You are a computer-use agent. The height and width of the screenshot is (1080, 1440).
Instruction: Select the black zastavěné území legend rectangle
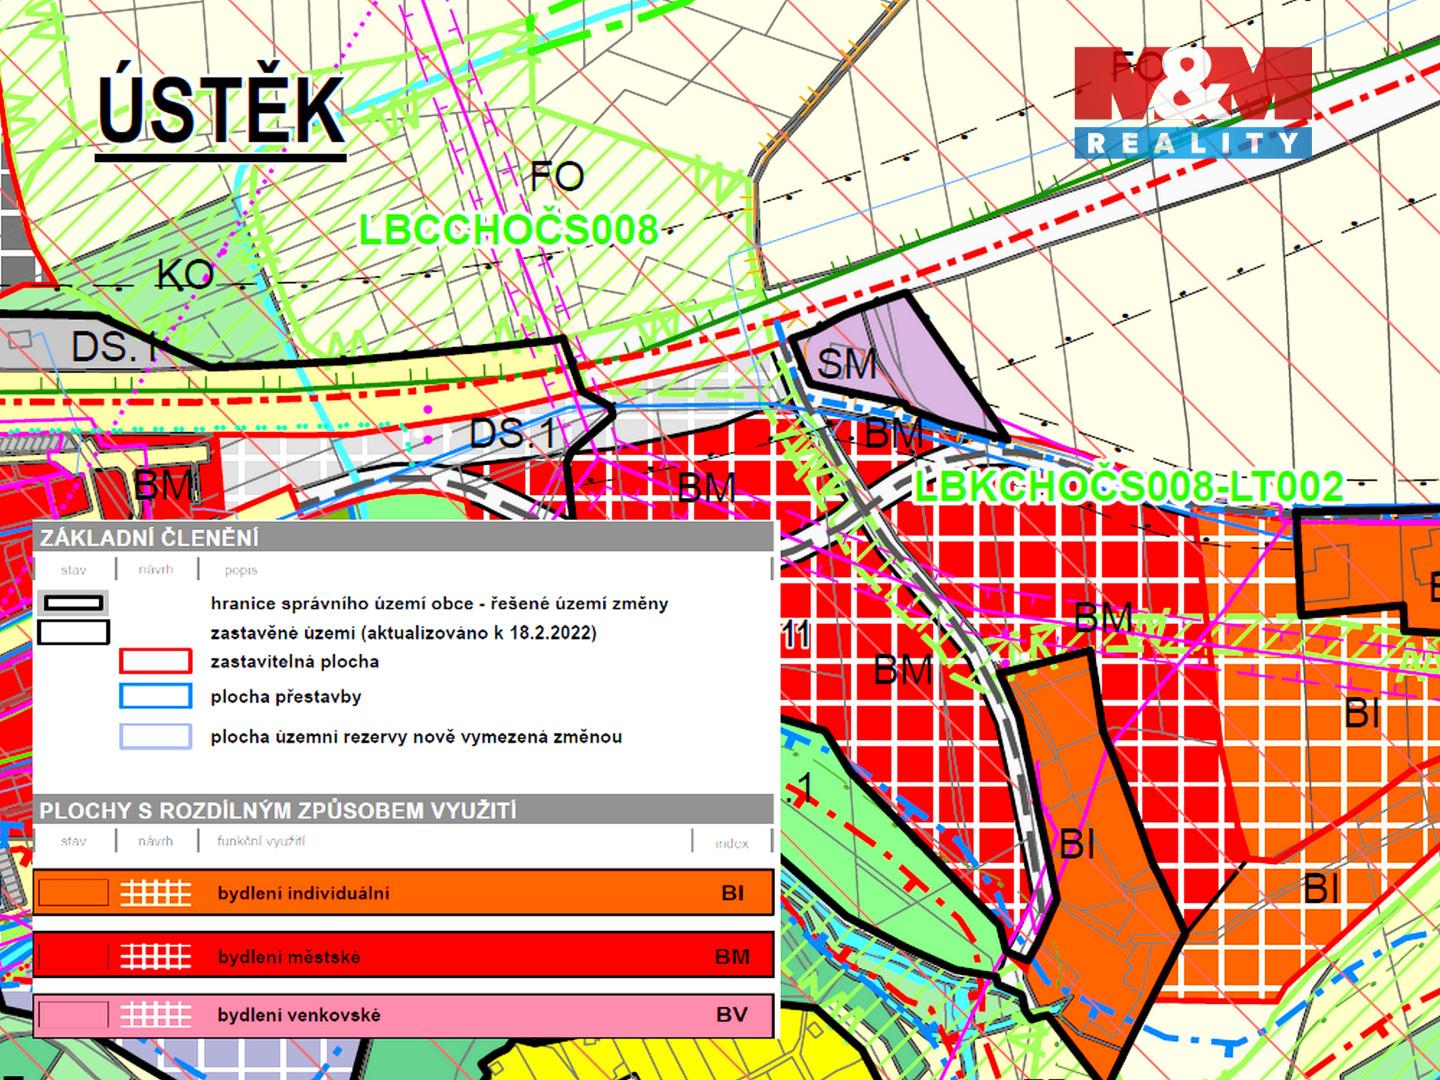(x=73, y=632)
